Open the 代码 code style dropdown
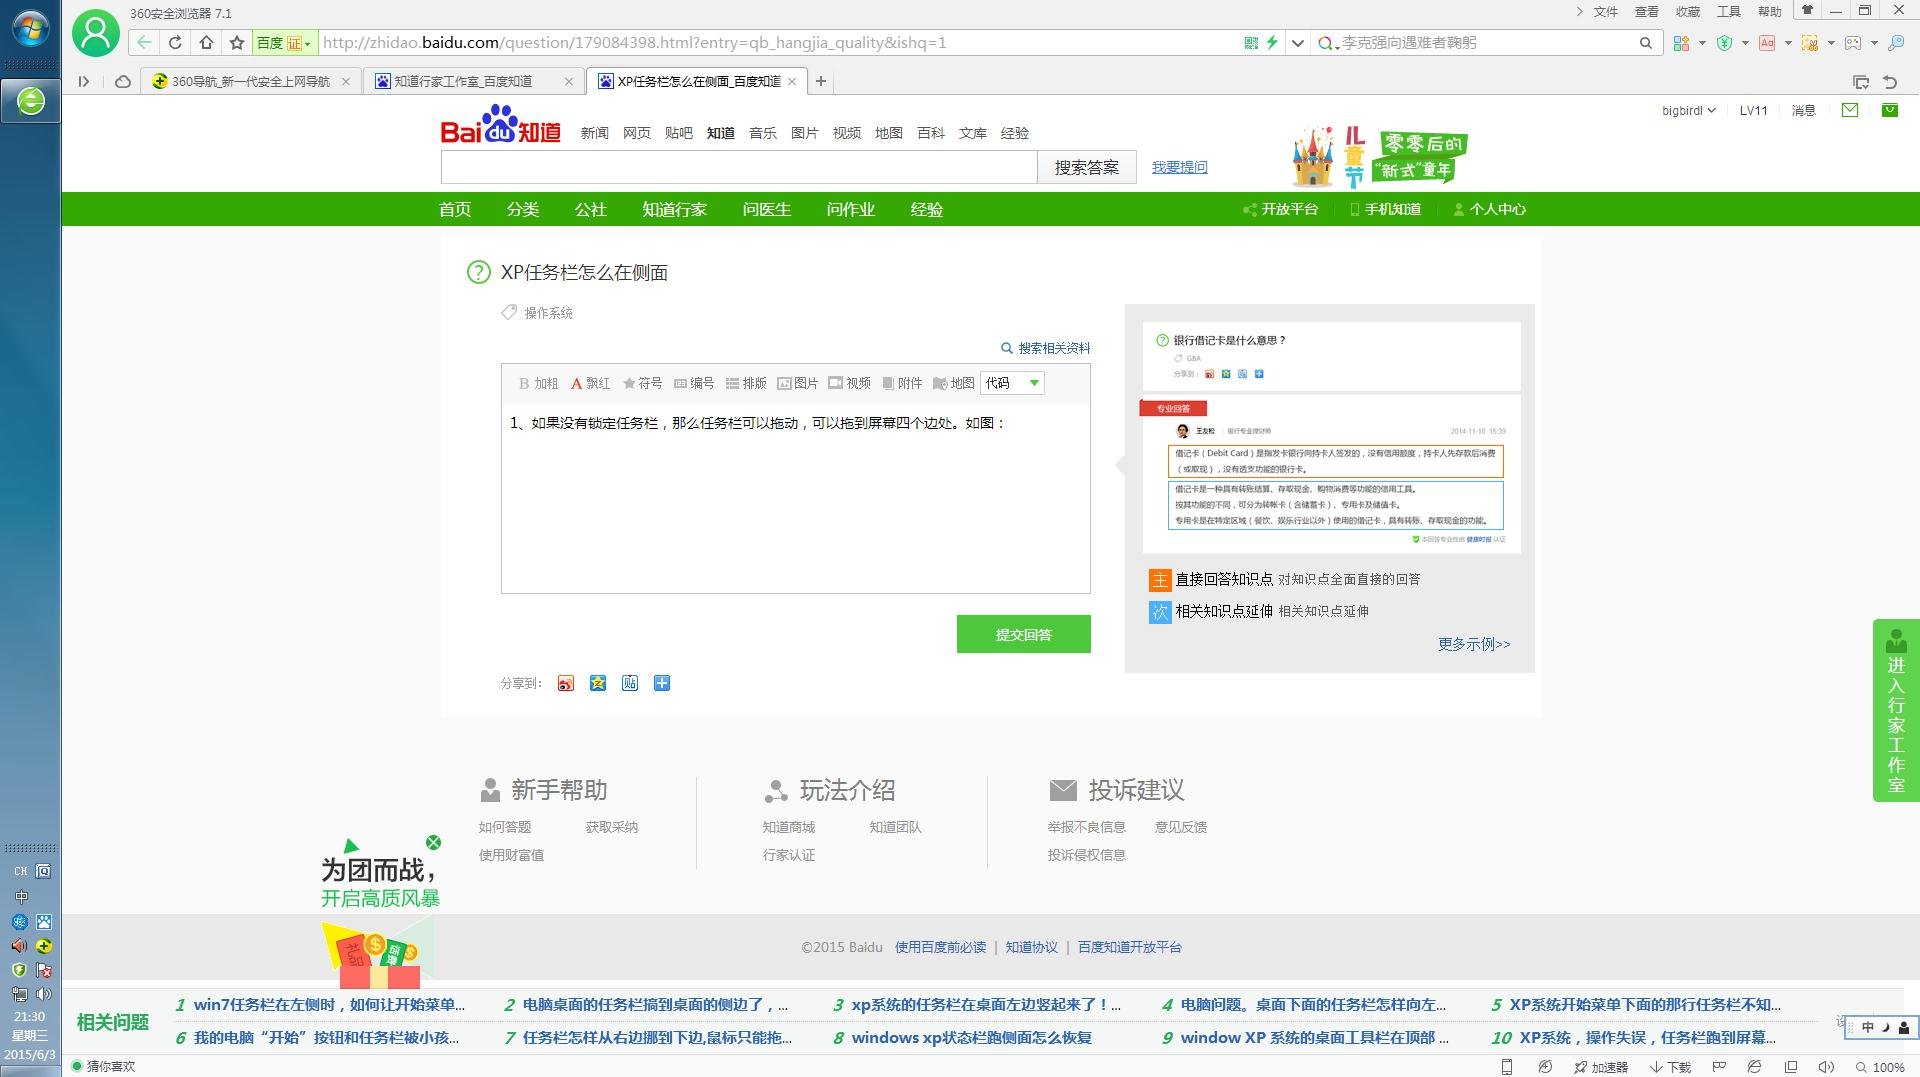Viewport: 1920px width, 1077px height. coord(1012,383)
